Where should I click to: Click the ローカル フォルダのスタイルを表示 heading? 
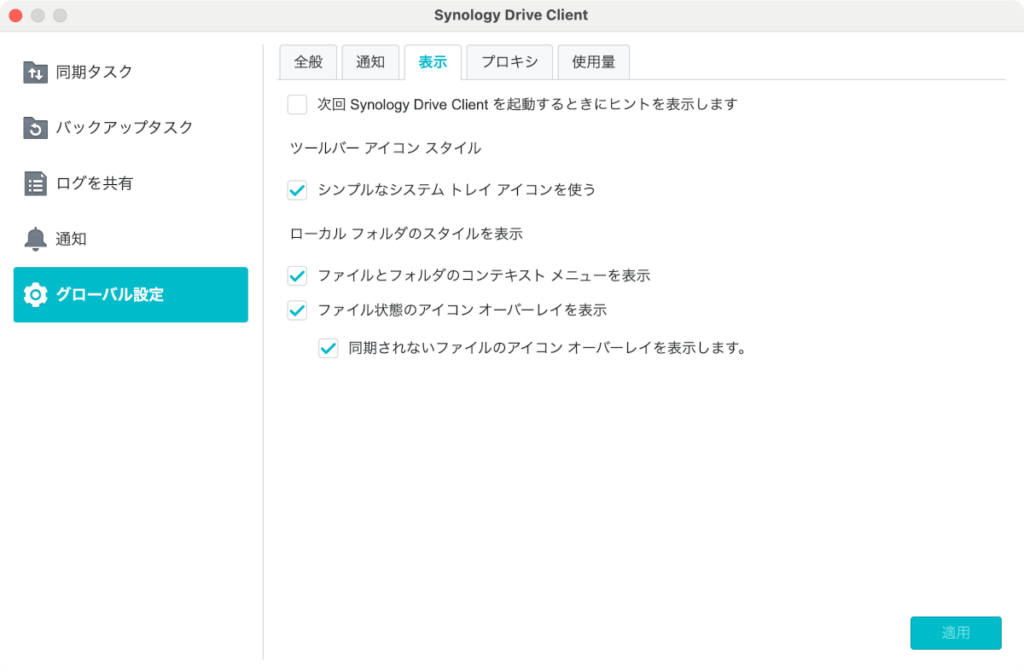click(406, 234)
